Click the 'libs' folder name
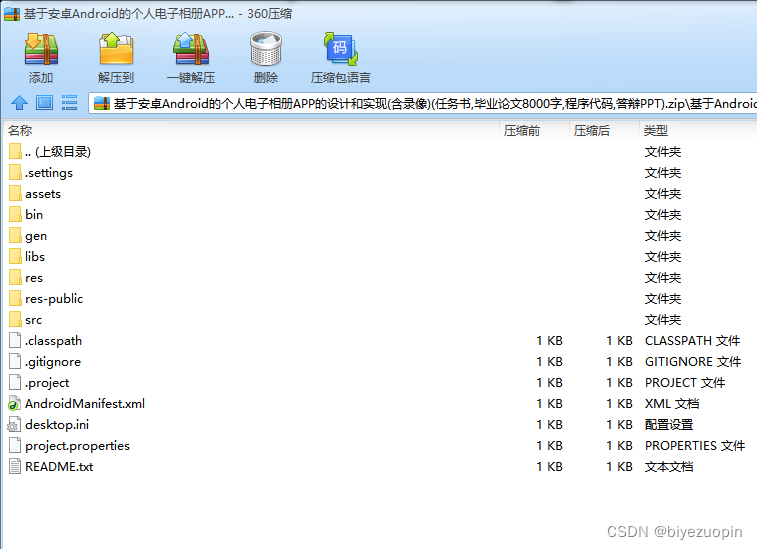This screenshot has height=549, width=757. pyautogui.click(x=35, y=256)
